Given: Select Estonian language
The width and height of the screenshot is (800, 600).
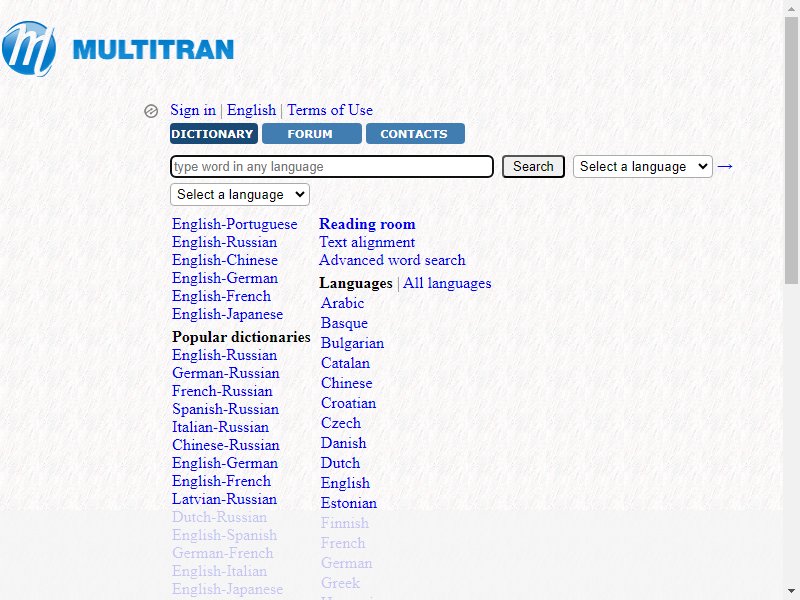Looking at the screenshot, I should [x=349, y=503].
